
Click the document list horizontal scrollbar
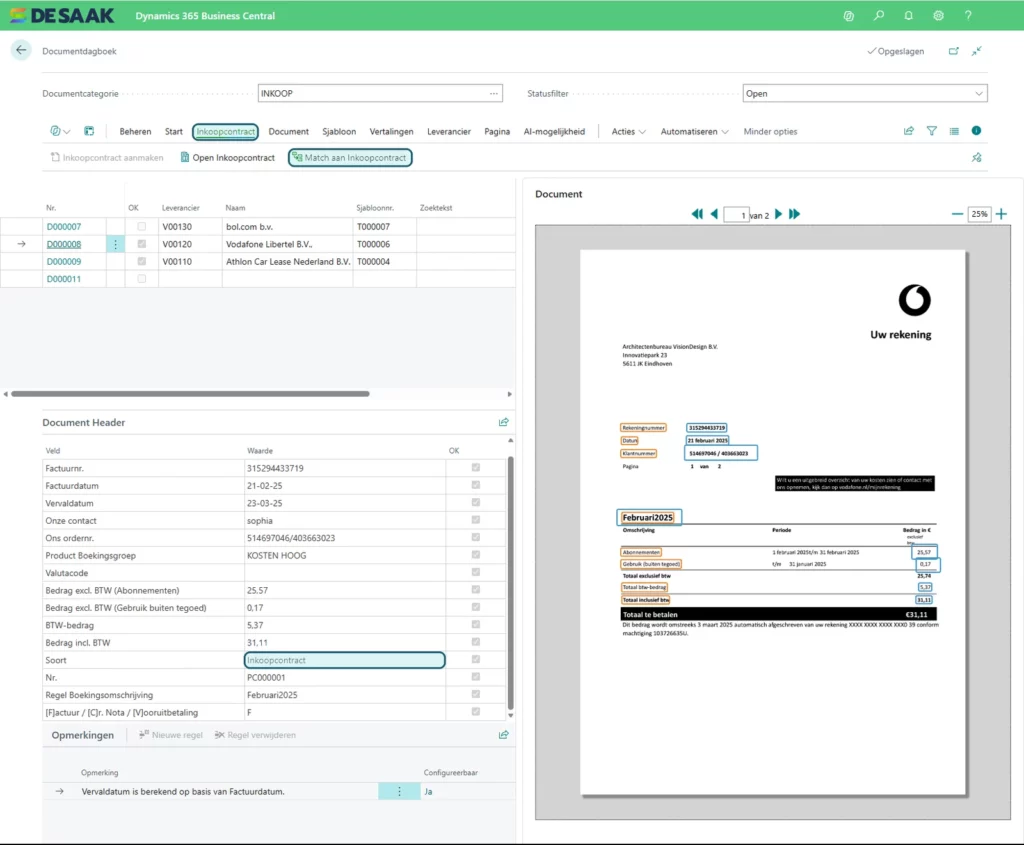190,394
